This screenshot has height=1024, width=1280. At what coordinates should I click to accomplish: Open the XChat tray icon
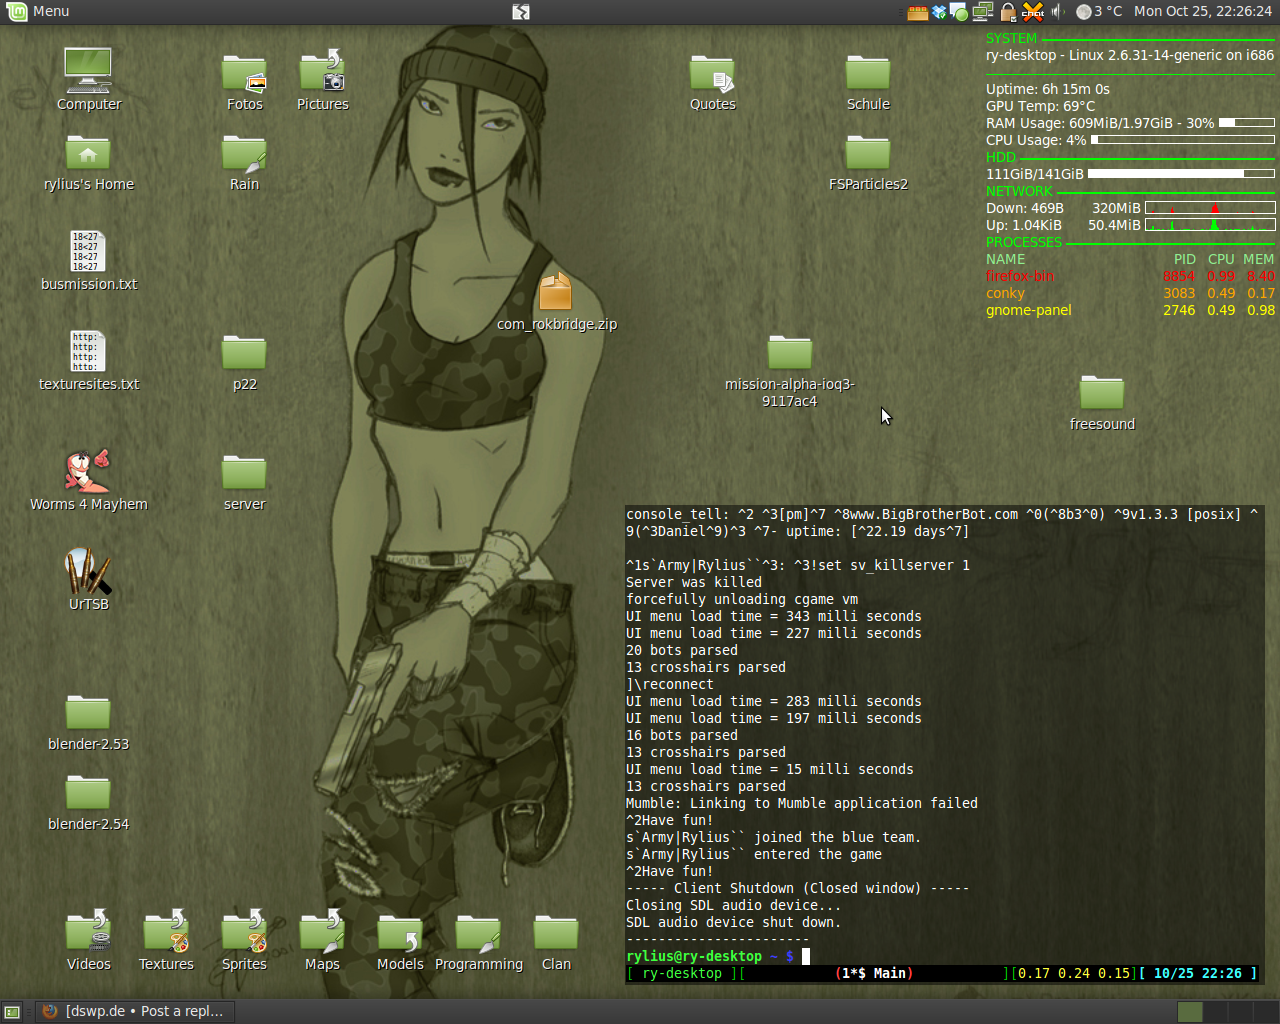(1033, 12)
